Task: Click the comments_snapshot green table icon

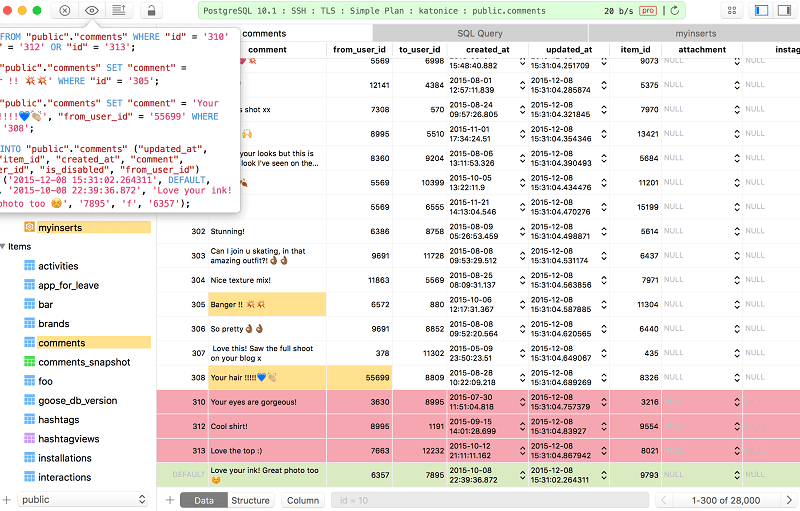Action: tap(29, 362)
